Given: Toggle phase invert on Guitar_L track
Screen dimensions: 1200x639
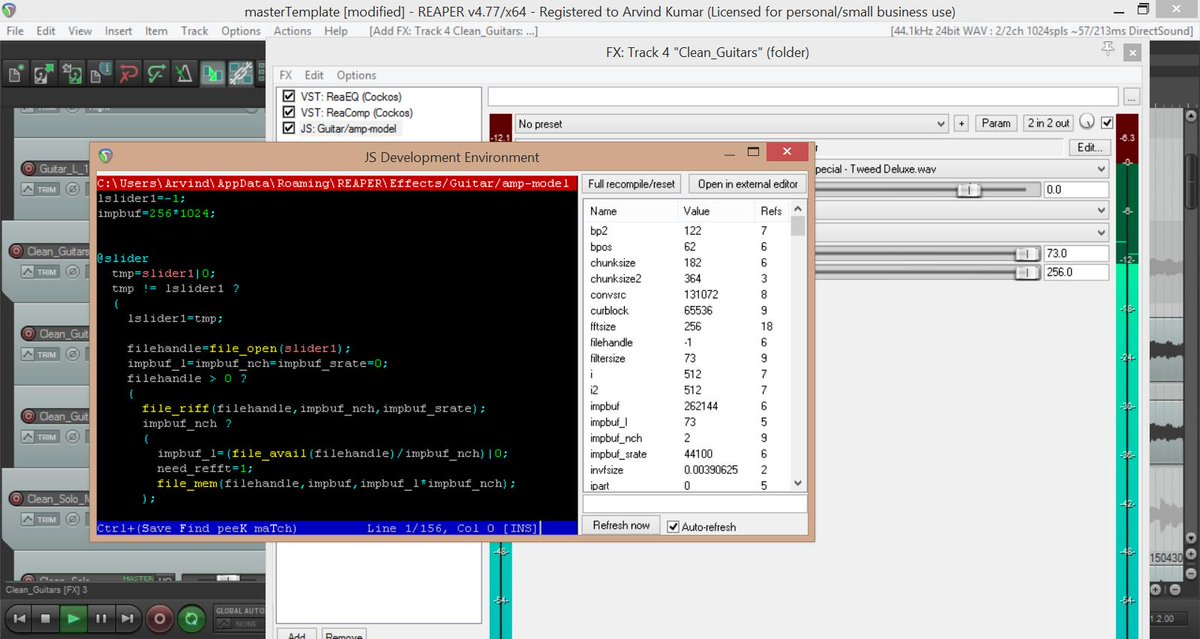Looking at the screenshot, I should pos(72,190).
